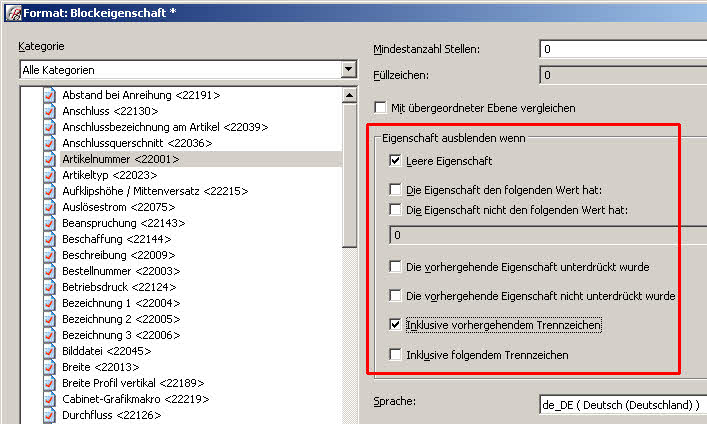
Task: Click the icon beside Artikelnummer <22001>
Action: (x=50, y=159)
